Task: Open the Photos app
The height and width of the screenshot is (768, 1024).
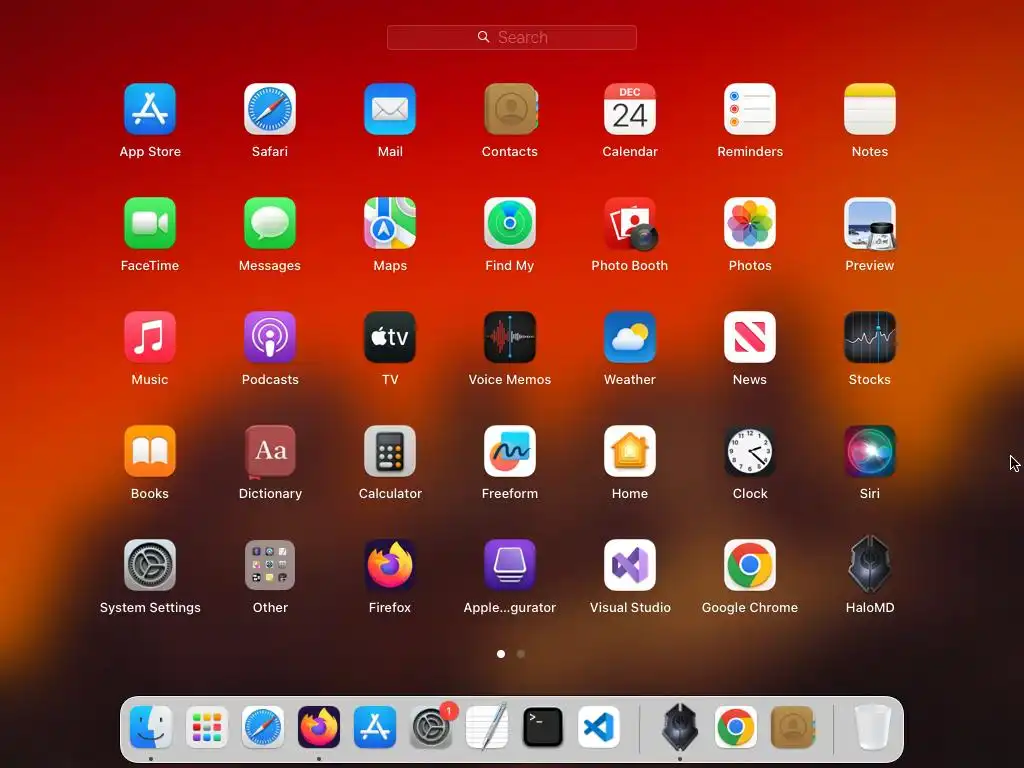Action: click(750, 223)
